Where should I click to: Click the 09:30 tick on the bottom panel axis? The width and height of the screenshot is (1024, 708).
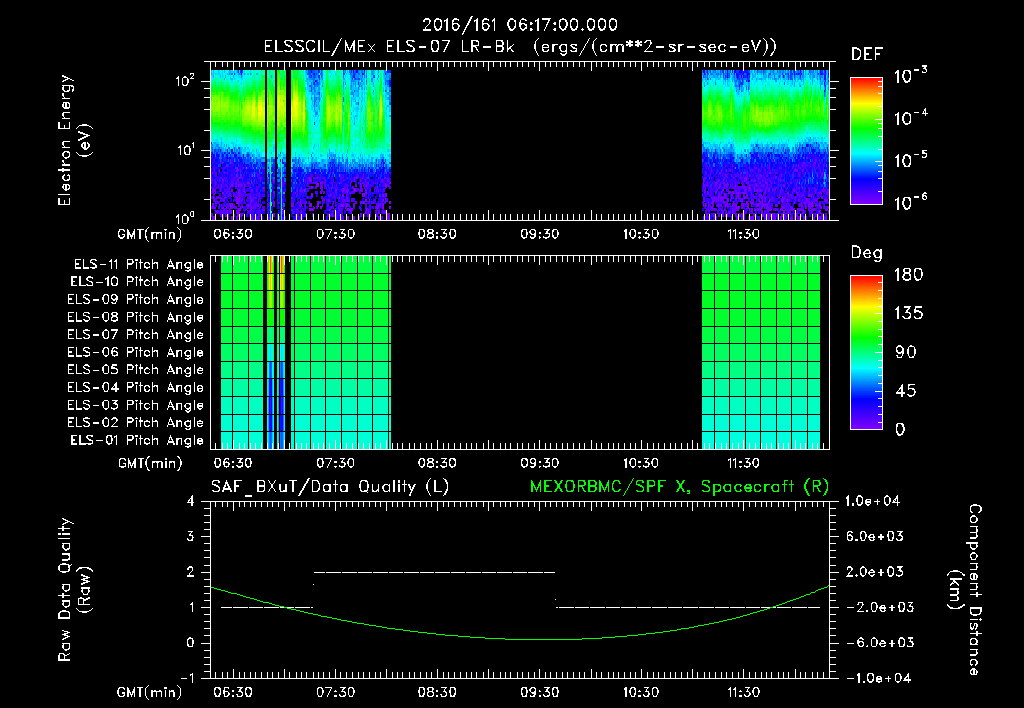539,692
